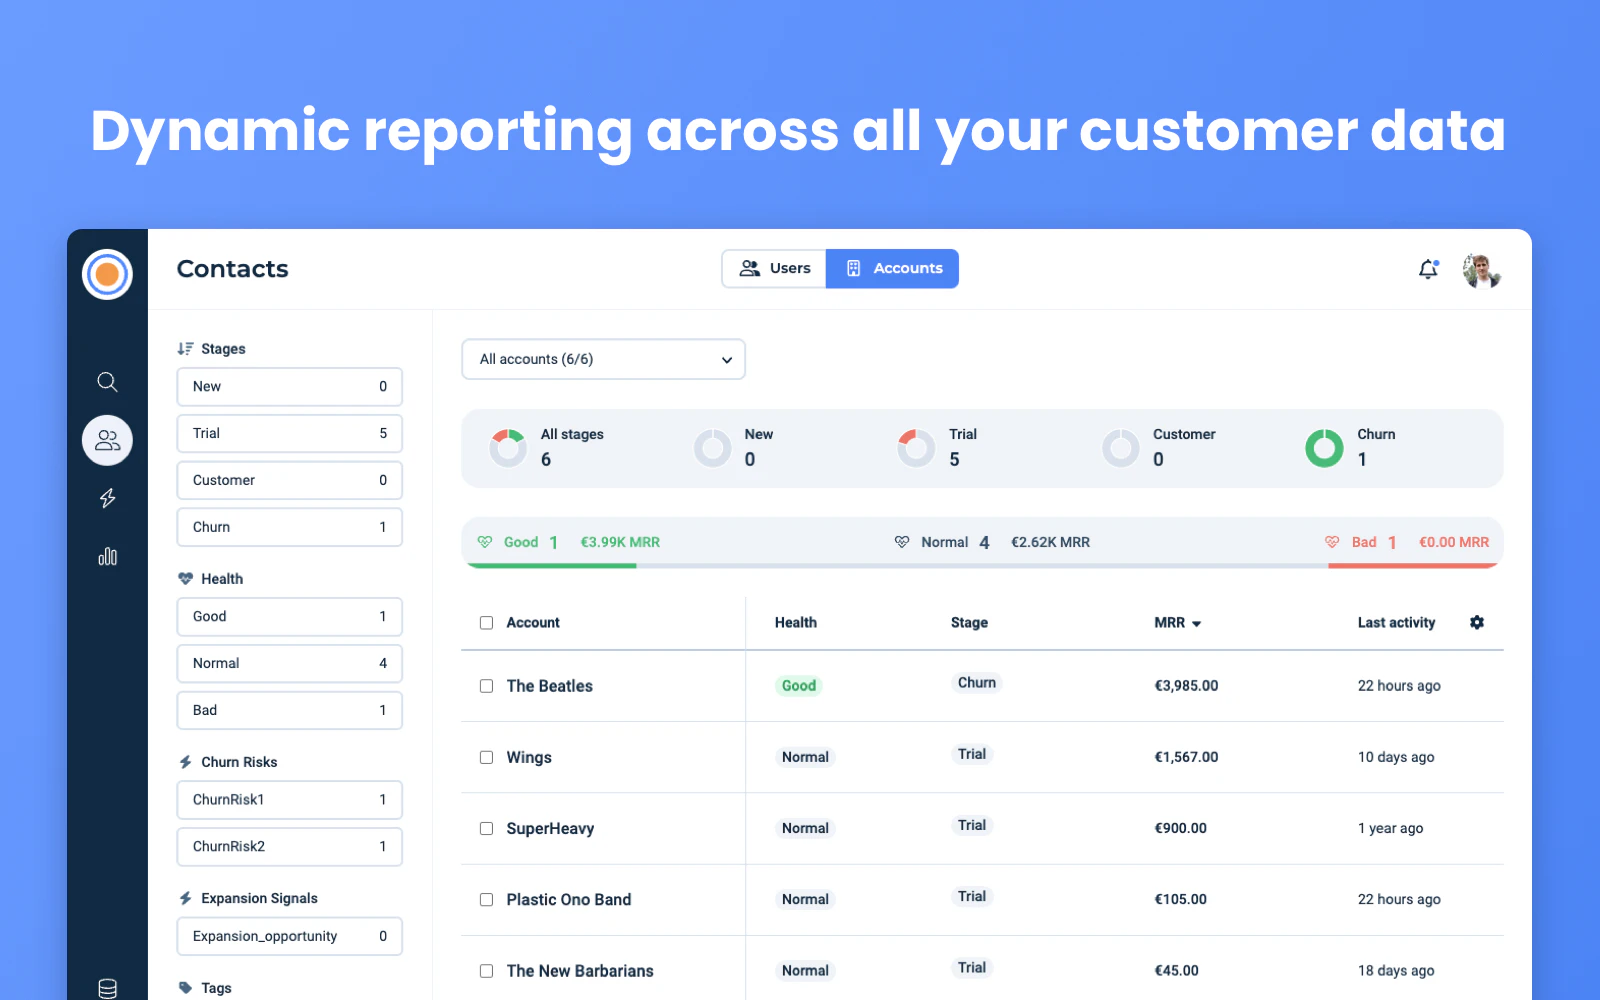
Task: Click the circular app logo top left
Action: pyautogui.click(x=107, y=274)
